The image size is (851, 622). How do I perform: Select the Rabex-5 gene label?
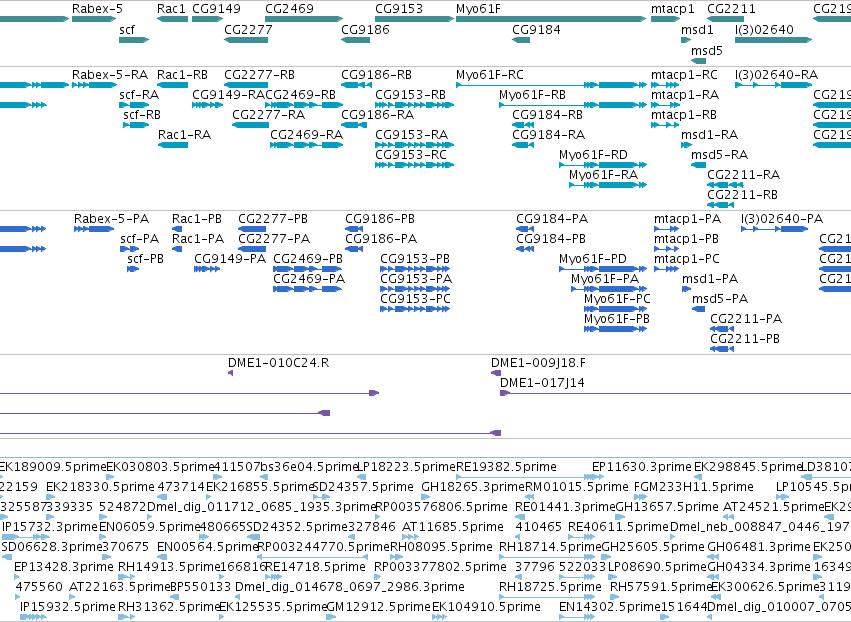click(97, 9)
